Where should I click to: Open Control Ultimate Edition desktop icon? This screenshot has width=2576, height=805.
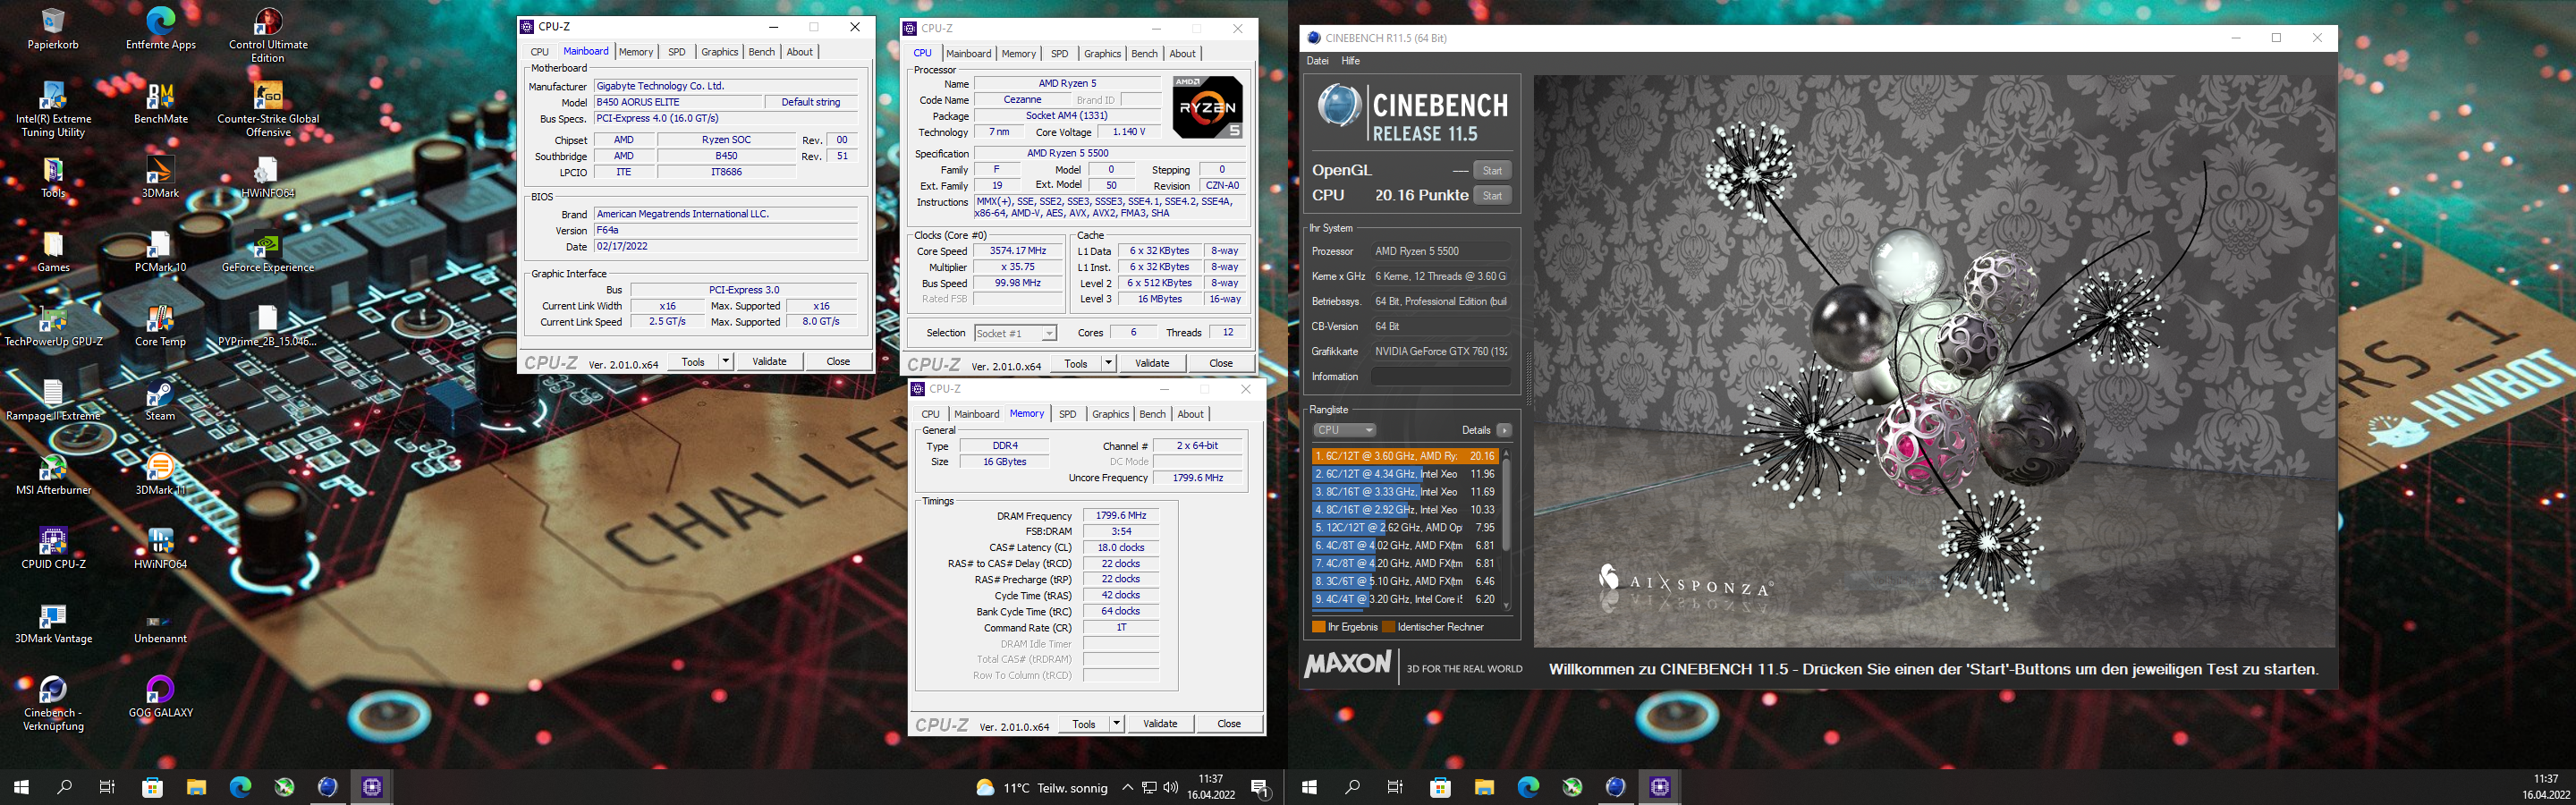[x=268, y=35]
